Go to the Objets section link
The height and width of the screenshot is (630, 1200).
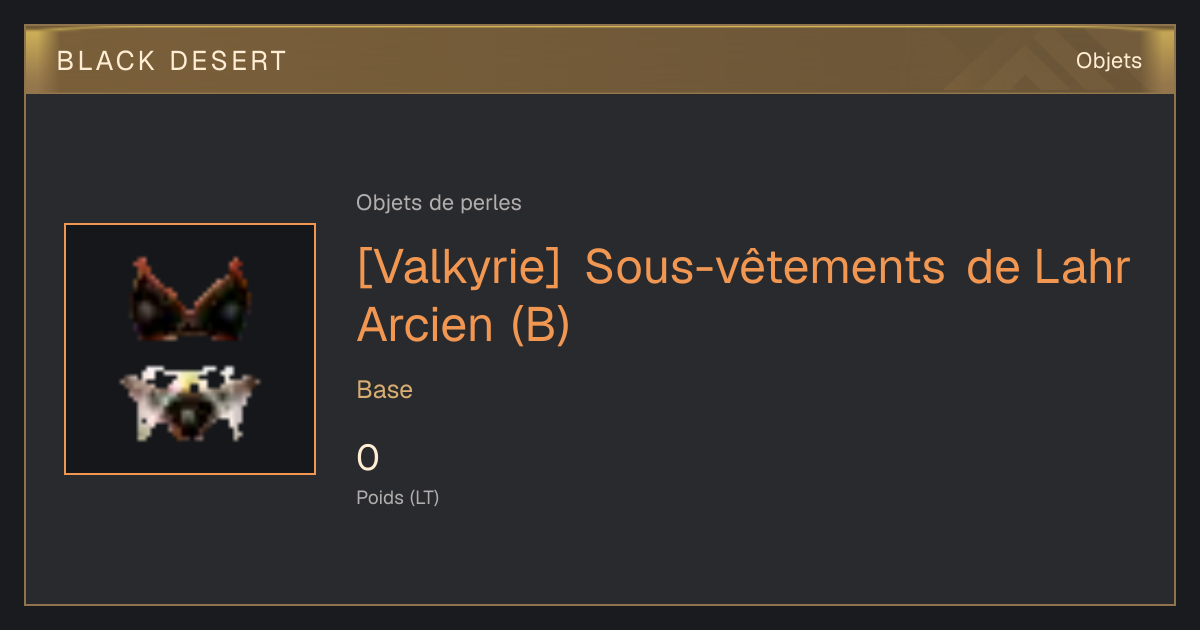point(1109,61)
